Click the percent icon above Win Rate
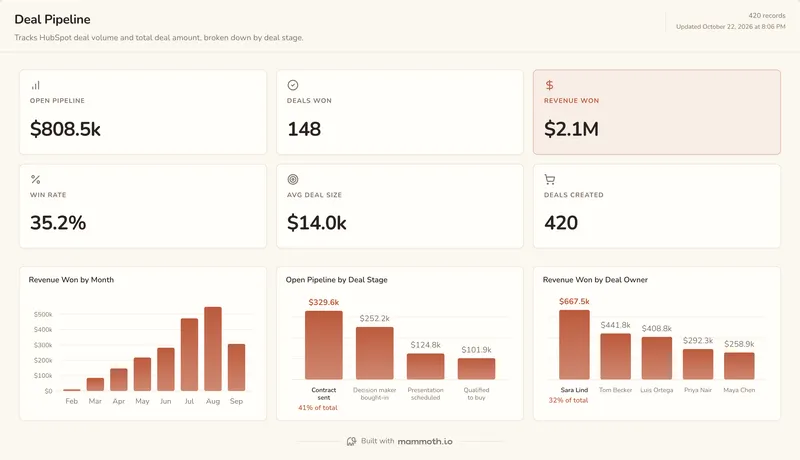The image size is (800, 460). [x=35, y=180]
